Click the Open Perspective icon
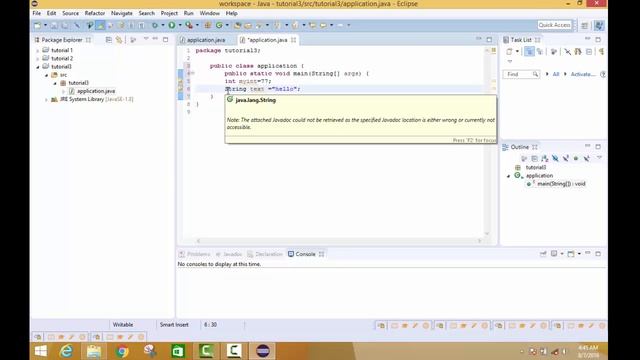640x360 pixels. pyautogui.click(x=584, y=25)
